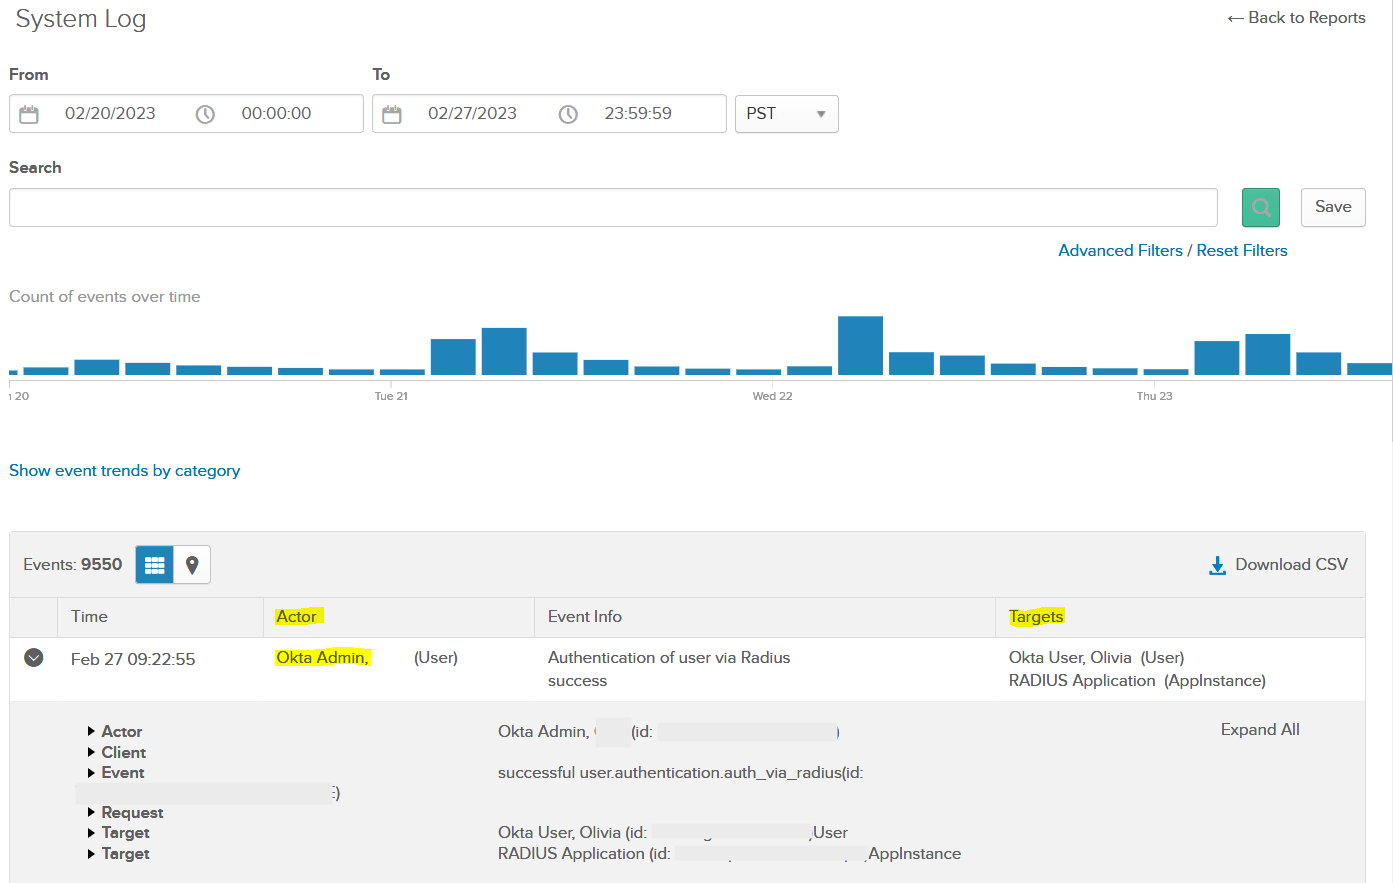Go back via Back to Reports link
The height and width of the screenshot is (883, 1393).
pyautogui.click(x=1296, y=18)
